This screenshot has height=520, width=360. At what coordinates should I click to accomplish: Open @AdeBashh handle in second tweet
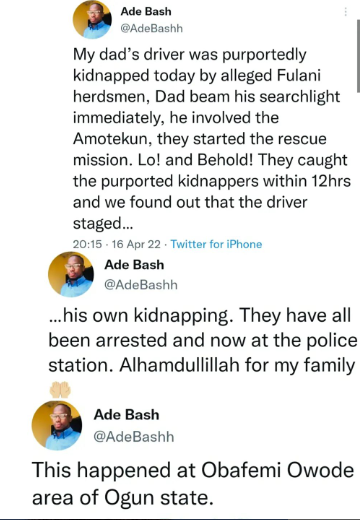click(x=141, y=285)
